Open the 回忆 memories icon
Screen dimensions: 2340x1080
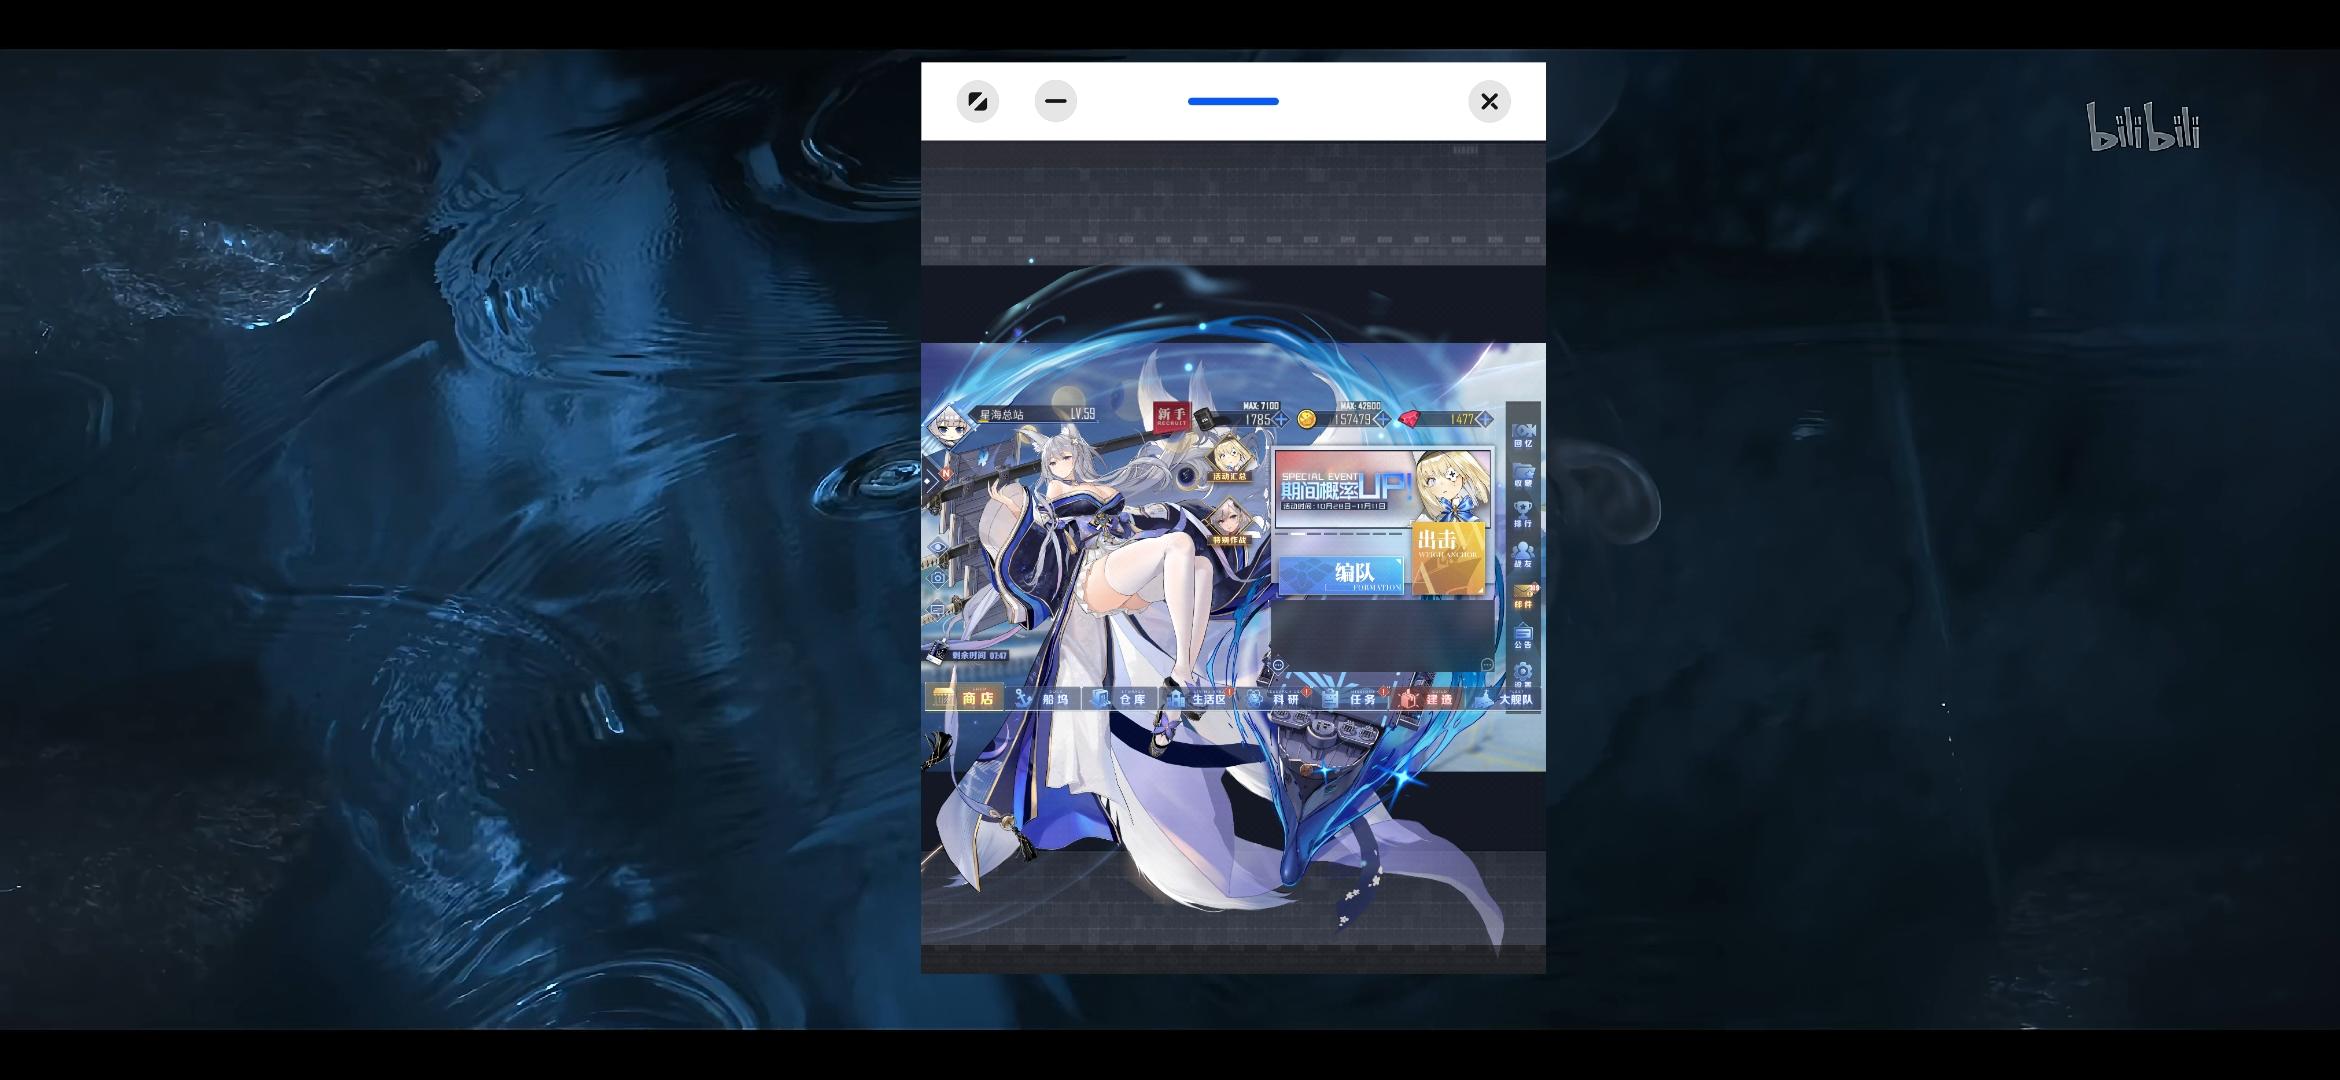coord(1523,434)
